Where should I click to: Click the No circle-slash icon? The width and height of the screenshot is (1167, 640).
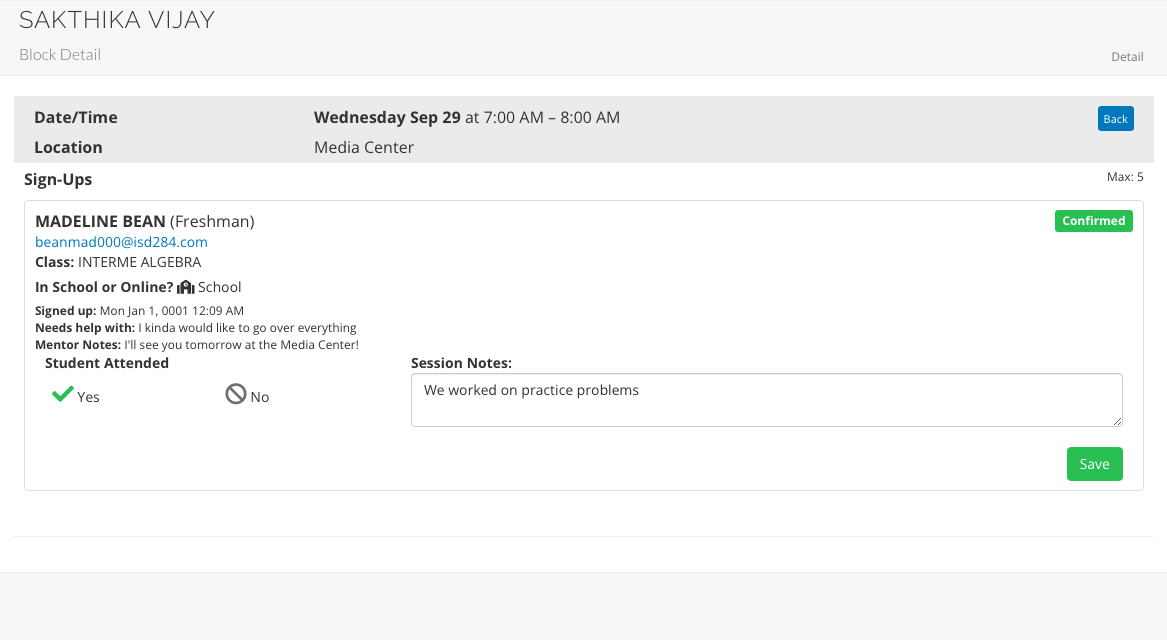(x=236, y=395)
